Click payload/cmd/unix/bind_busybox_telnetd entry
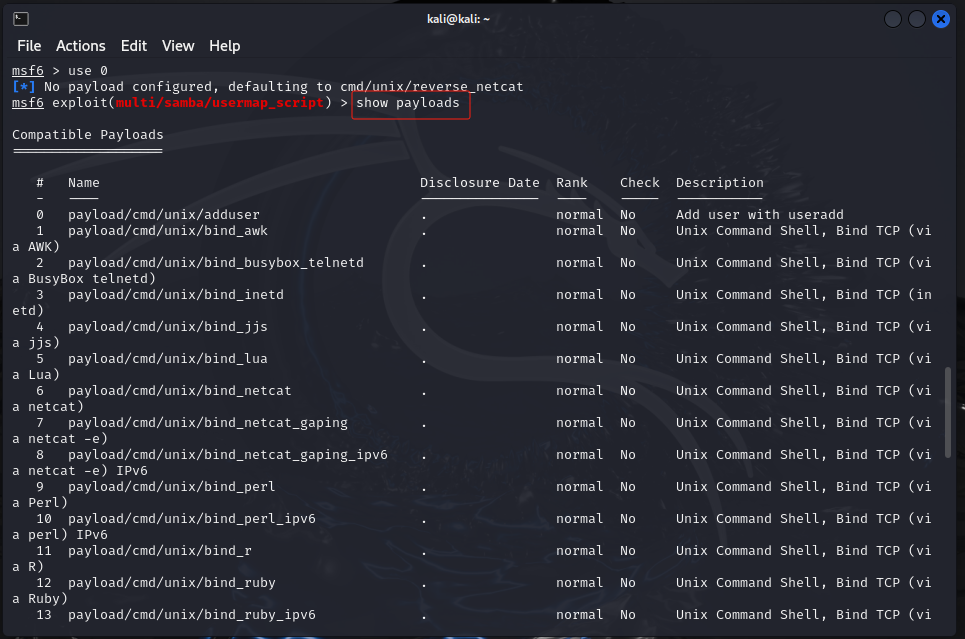Screen dimensions: 965x639 [x=216, y=263]
